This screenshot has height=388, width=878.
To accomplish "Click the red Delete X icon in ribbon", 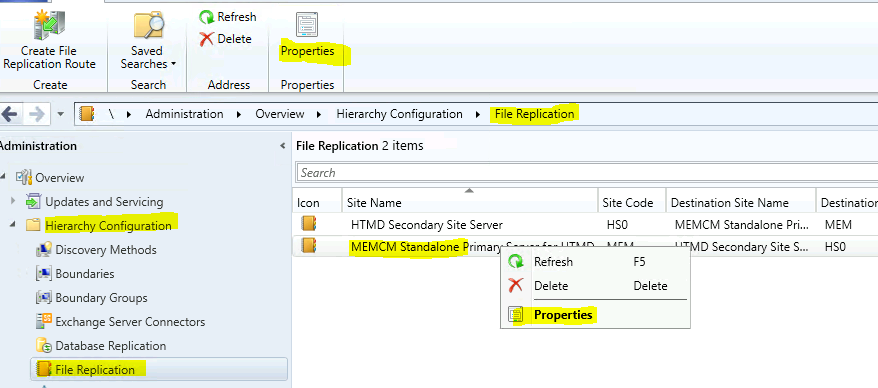I will [x=207, y=39].
